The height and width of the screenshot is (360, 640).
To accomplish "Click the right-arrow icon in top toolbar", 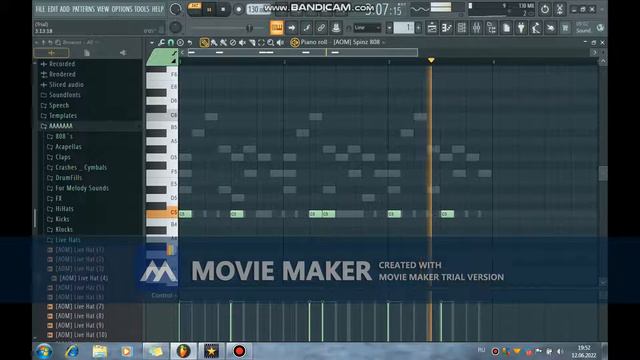I will coord(291,28).
